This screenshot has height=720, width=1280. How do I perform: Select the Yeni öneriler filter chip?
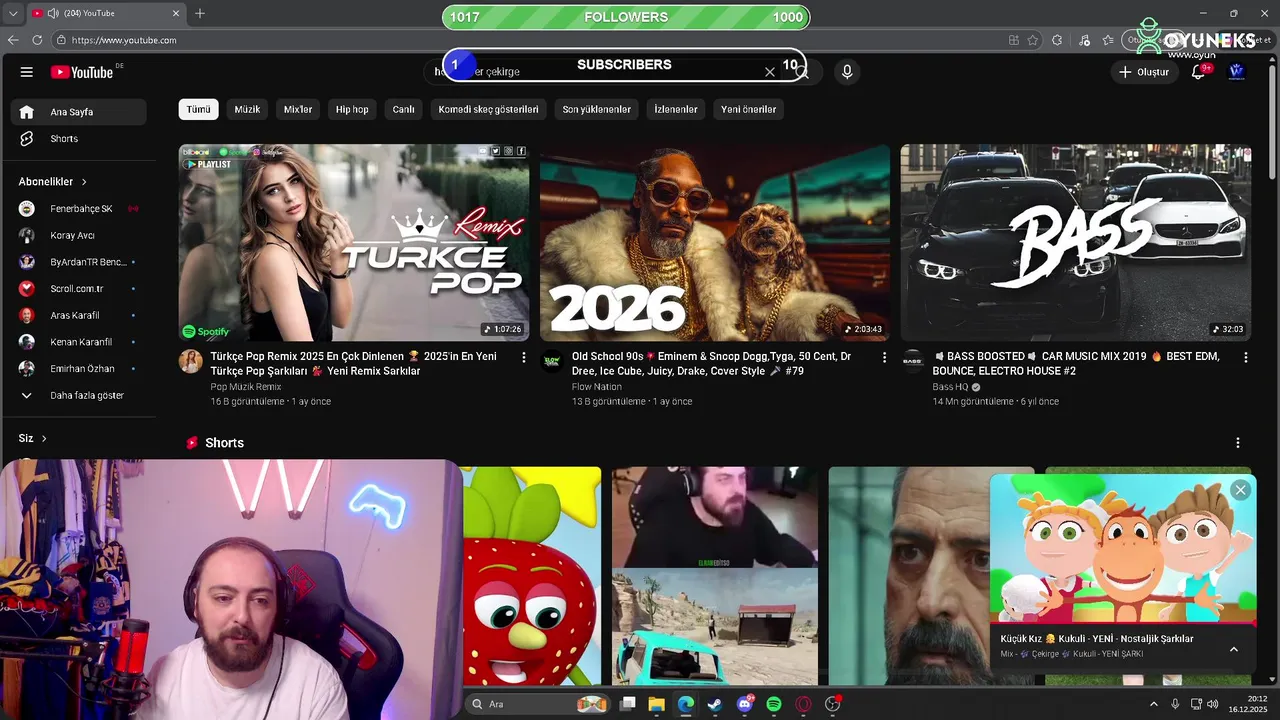point(749,109)
